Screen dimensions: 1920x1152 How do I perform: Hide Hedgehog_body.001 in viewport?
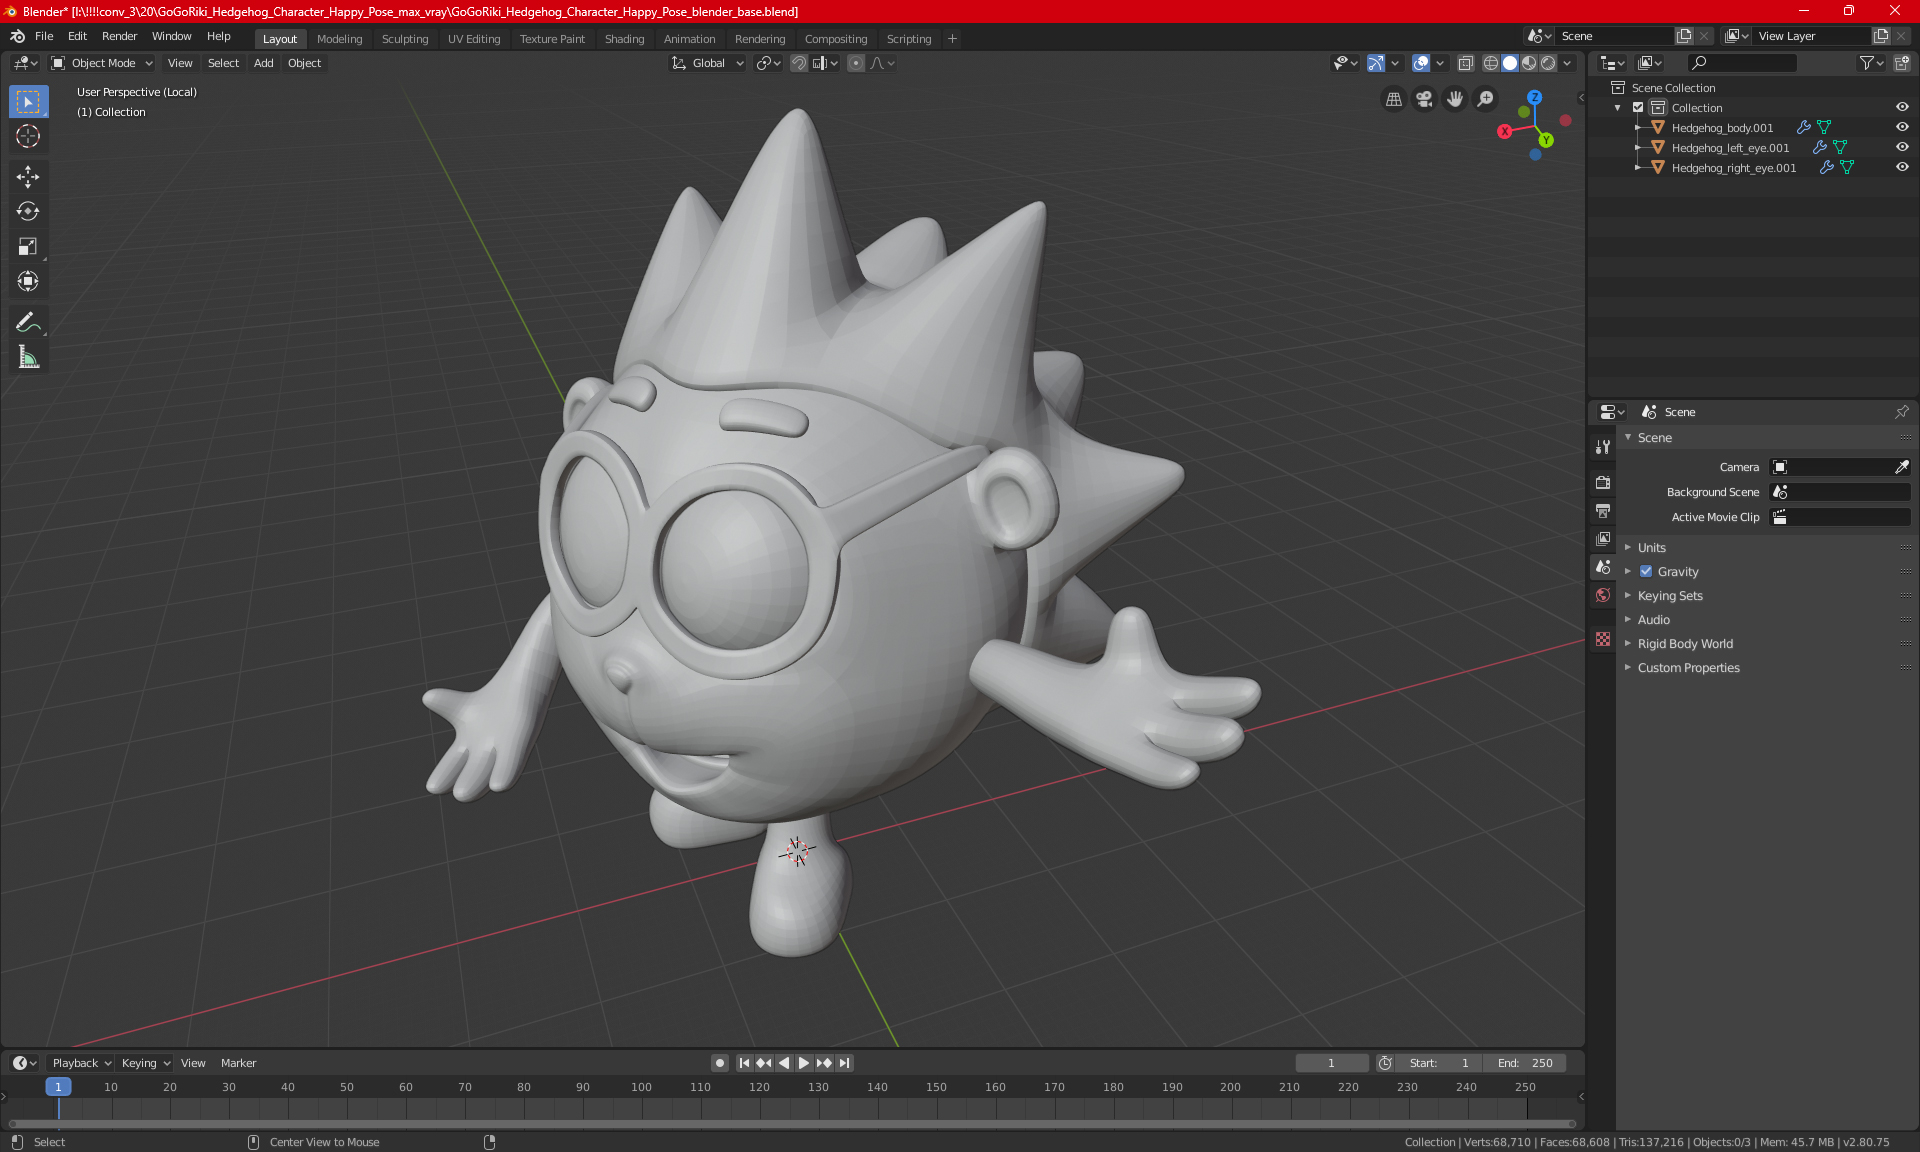coord(1902,127)
